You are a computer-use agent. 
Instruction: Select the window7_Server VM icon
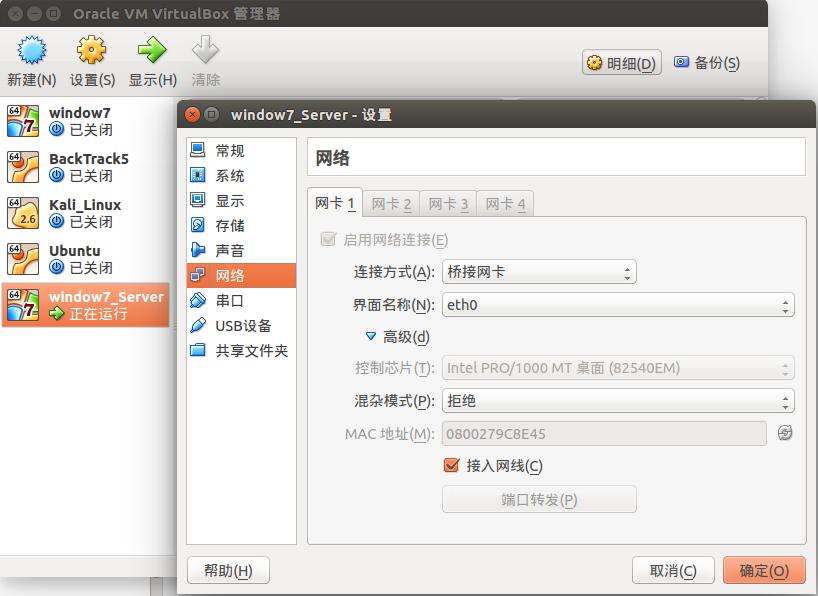point(23,305)
